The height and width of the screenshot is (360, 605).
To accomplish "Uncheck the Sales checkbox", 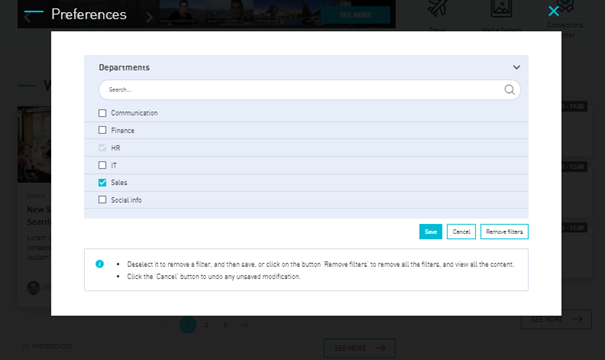I will pyautogui.click(x=102, y=183).
